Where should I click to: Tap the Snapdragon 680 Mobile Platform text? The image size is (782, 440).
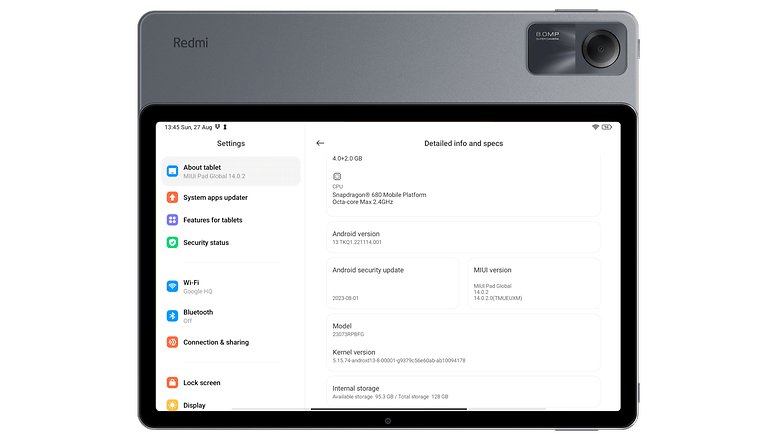click(379, 195)
